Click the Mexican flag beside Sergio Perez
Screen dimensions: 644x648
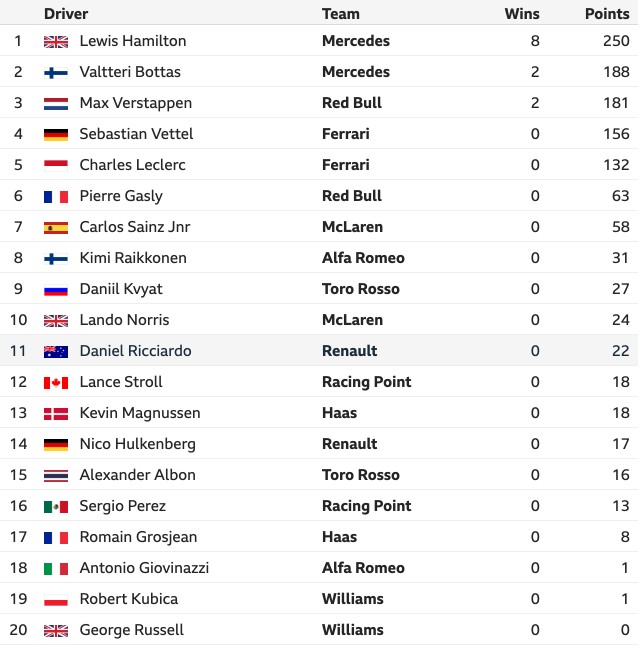click(x=56, y=506)
